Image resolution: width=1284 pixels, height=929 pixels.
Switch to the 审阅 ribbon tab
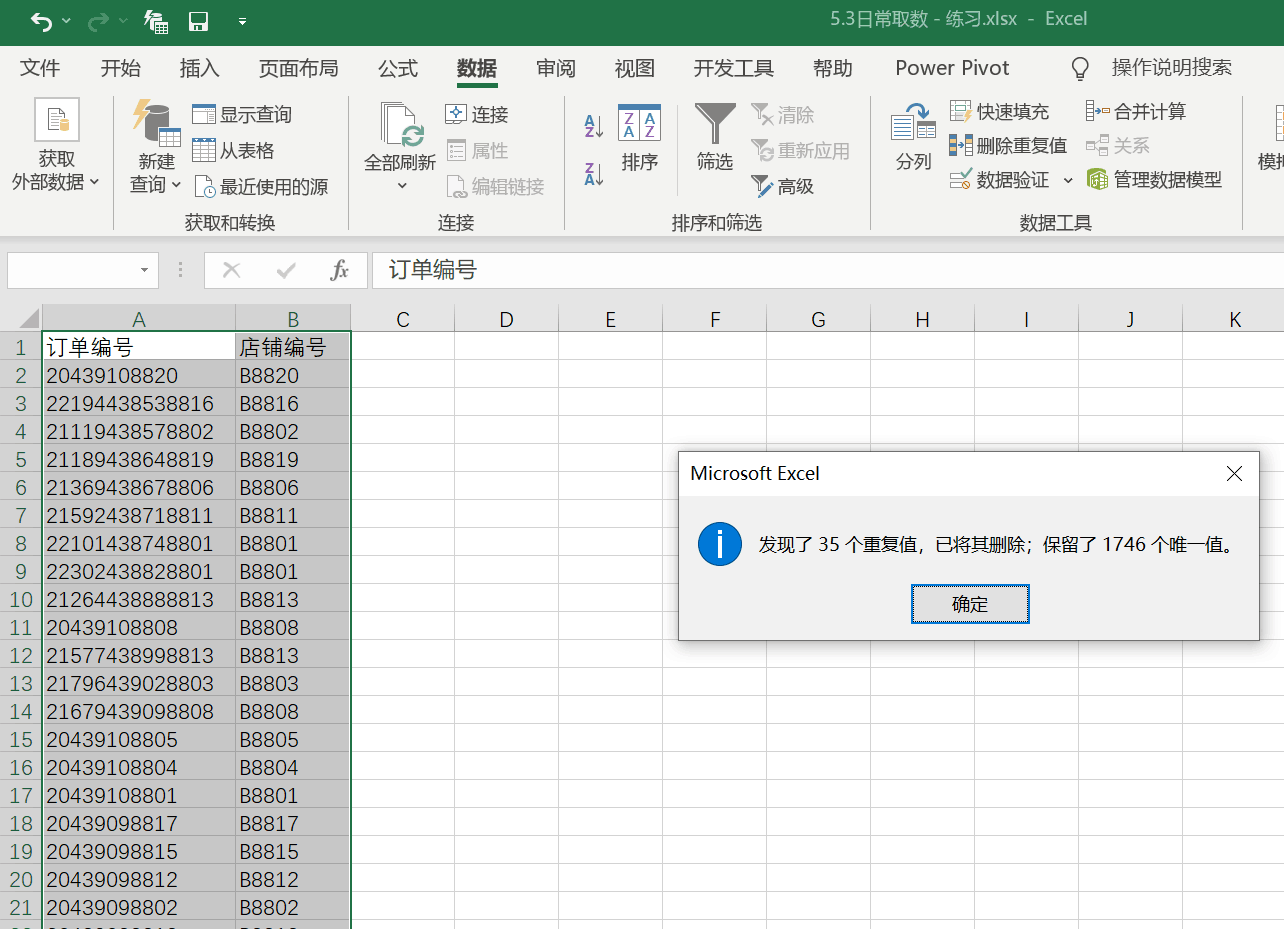(x=556, y=68)
